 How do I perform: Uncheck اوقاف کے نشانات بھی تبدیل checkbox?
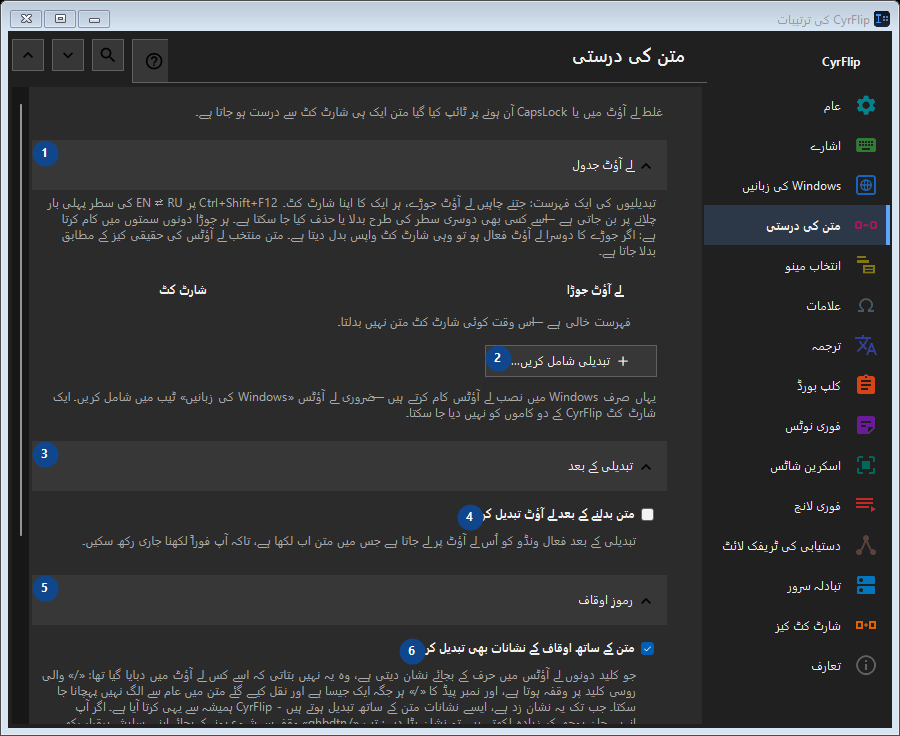647,649
